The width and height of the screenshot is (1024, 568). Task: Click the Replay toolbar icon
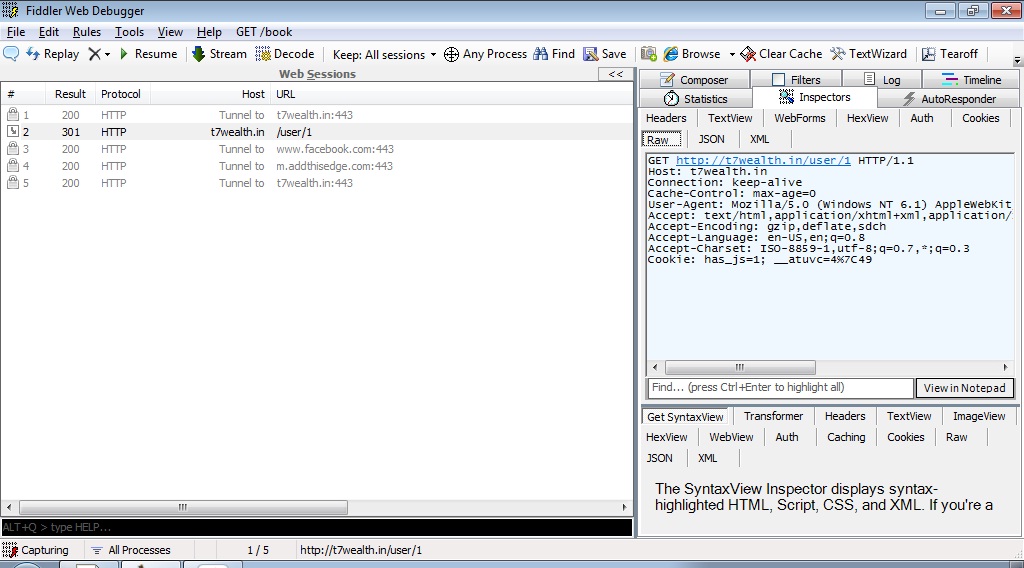click(x=33, y=54)
